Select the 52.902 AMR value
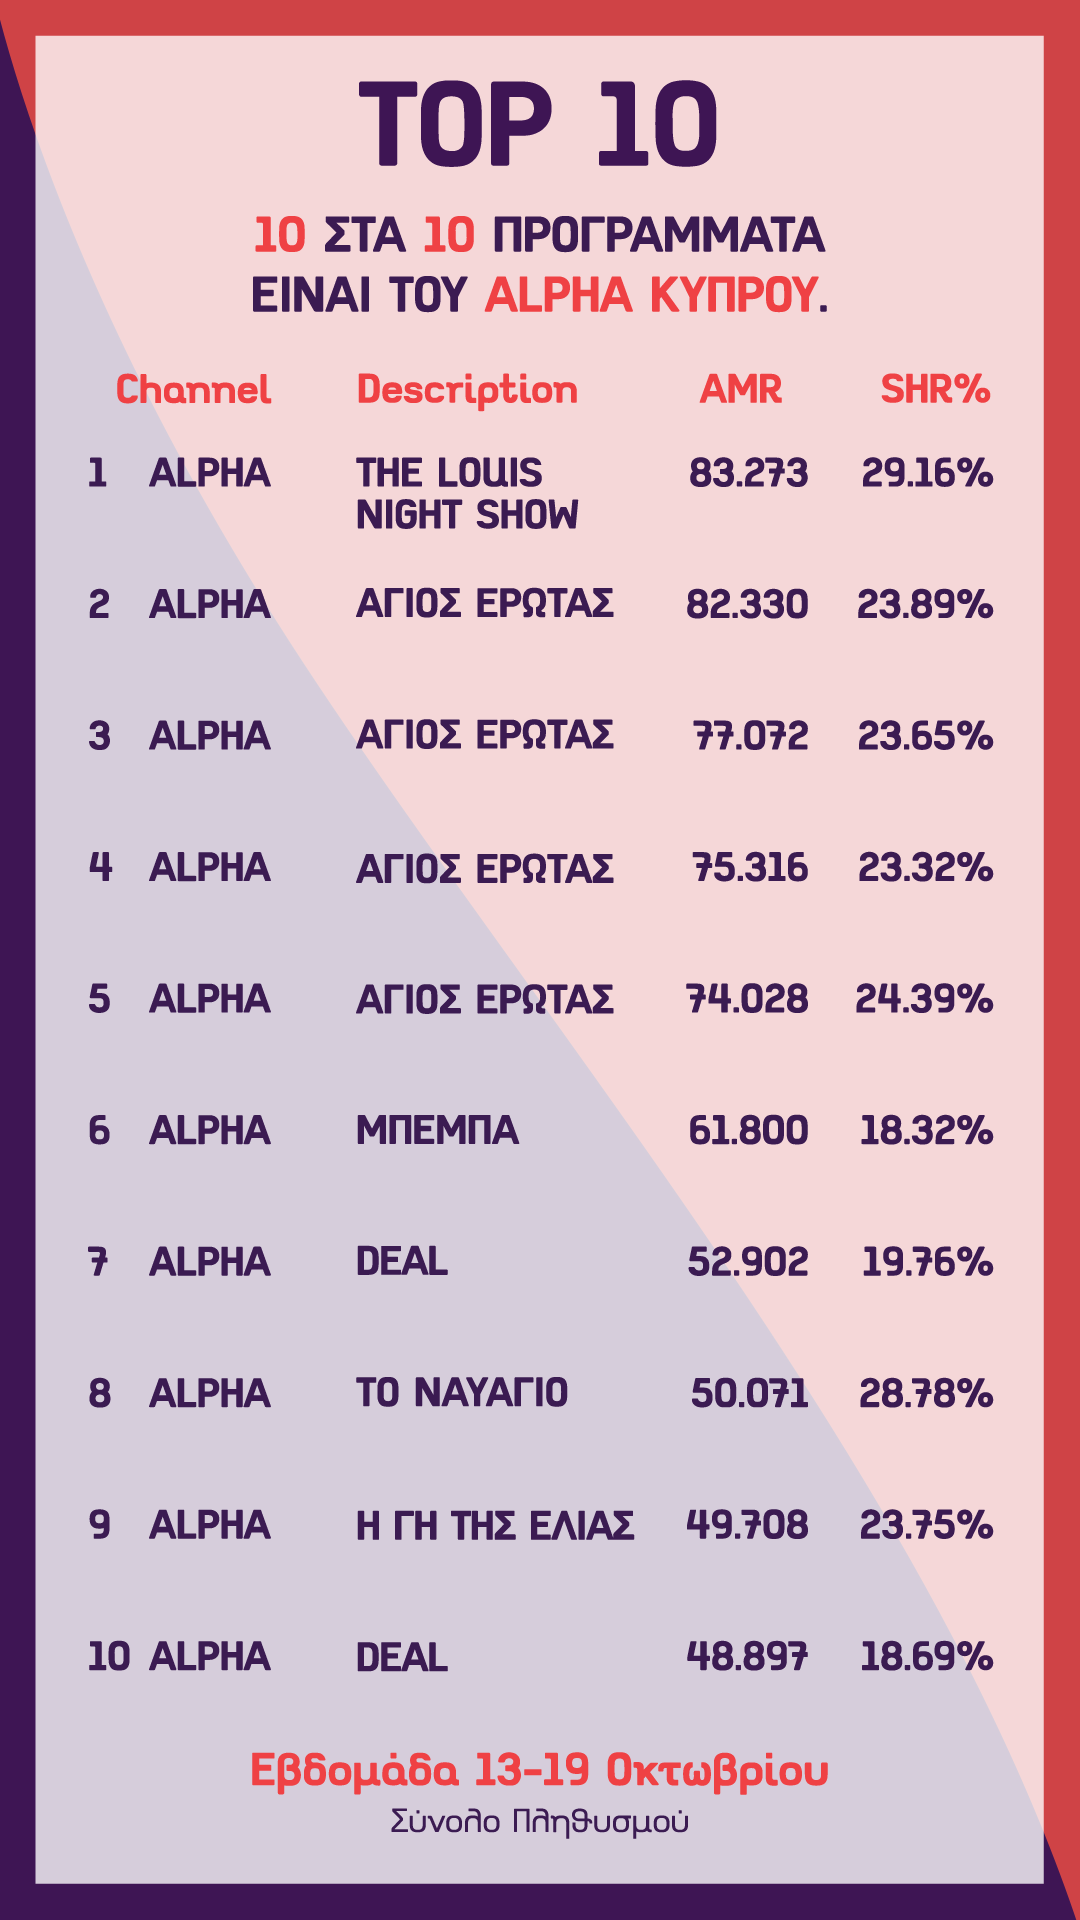 pos(747,1263)
